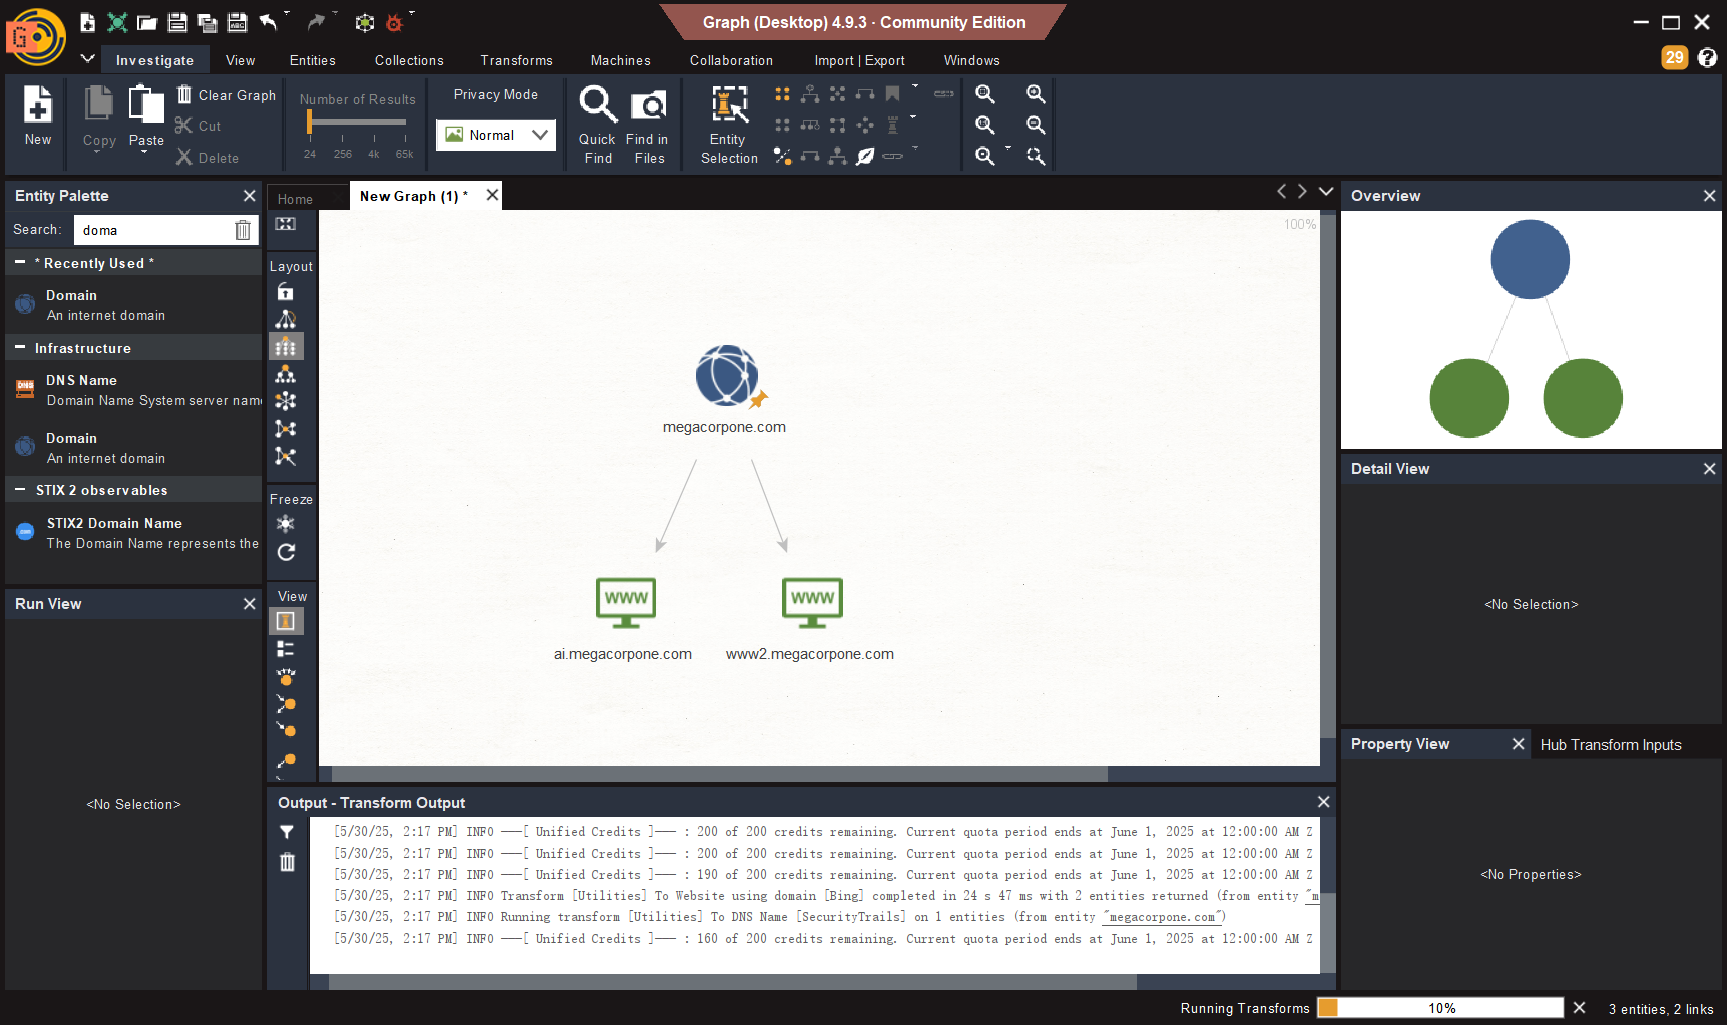This screenshot has width=1727, height=1025.
Task: Click the Clear Graph trash icon
Action: pos(184,94)
